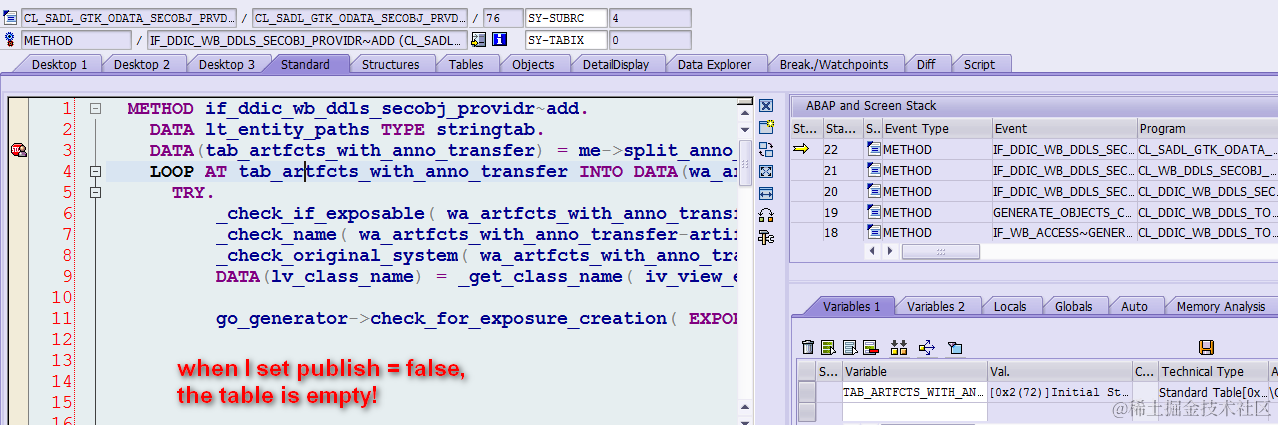Screen dimensions: 1278x425
Task: Click the GENERATE_OBJECTS_C... event cell
Action: click(x=1063, y=212)
